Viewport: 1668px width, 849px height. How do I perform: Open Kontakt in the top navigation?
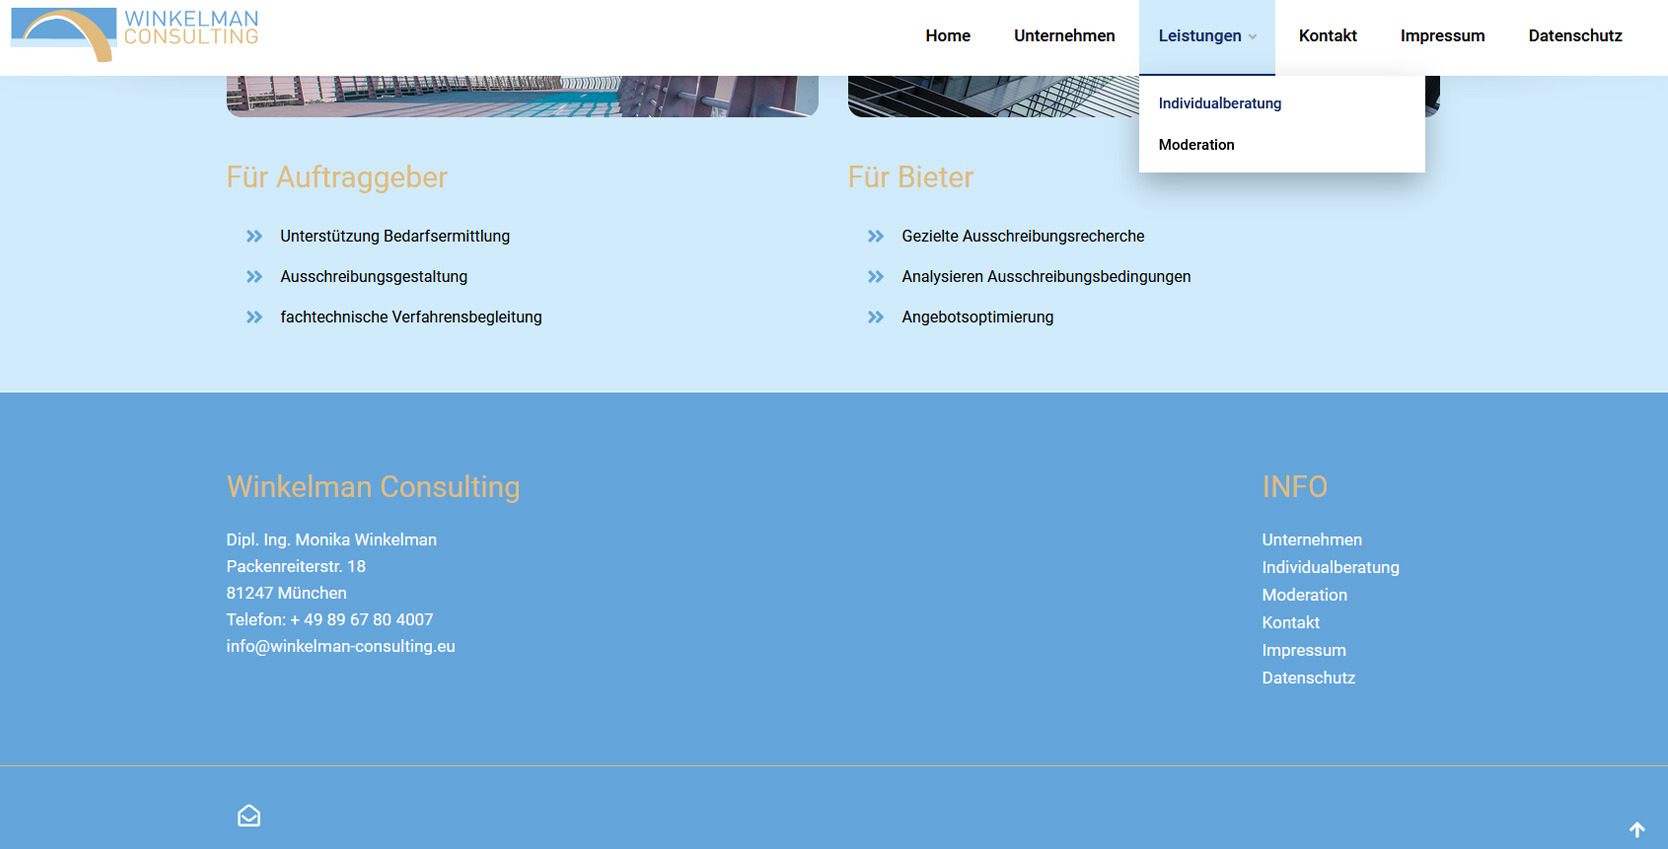coord(1327,36)
